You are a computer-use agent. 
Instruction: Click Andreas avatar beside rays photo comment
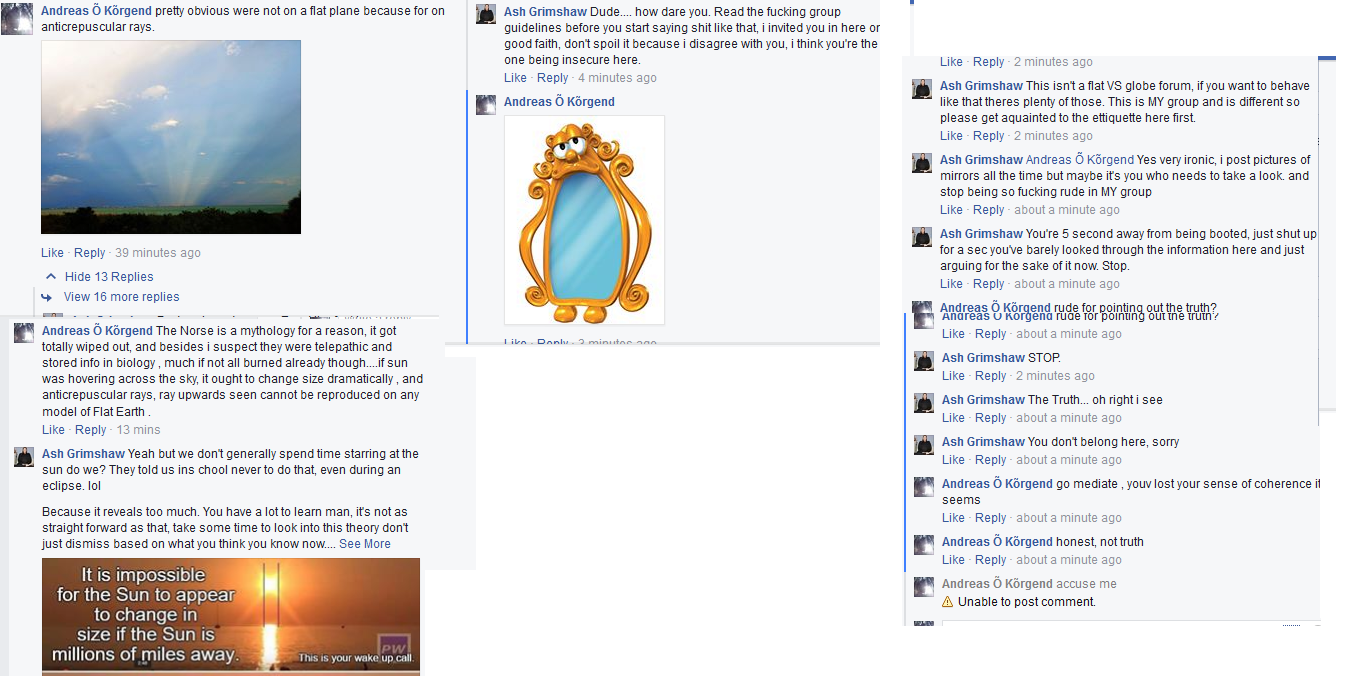tap(17, 19)
